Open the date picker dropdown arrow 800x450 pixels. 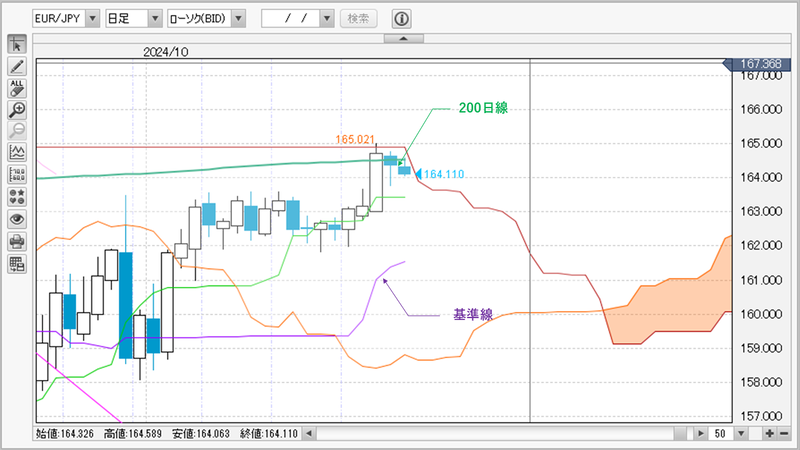327,19
